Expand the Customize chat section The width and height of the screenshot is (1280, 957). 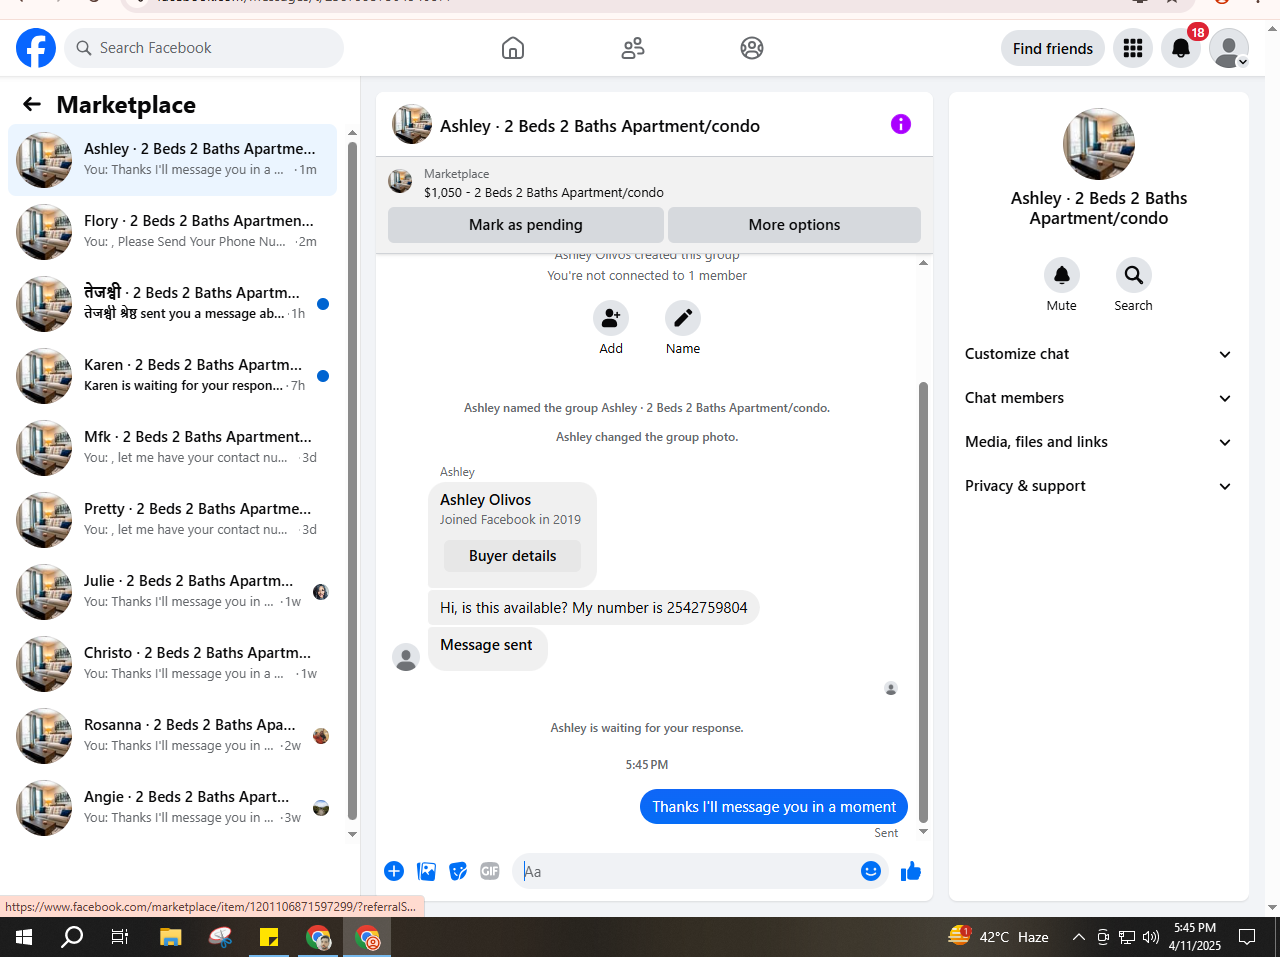coord(1098,354)
